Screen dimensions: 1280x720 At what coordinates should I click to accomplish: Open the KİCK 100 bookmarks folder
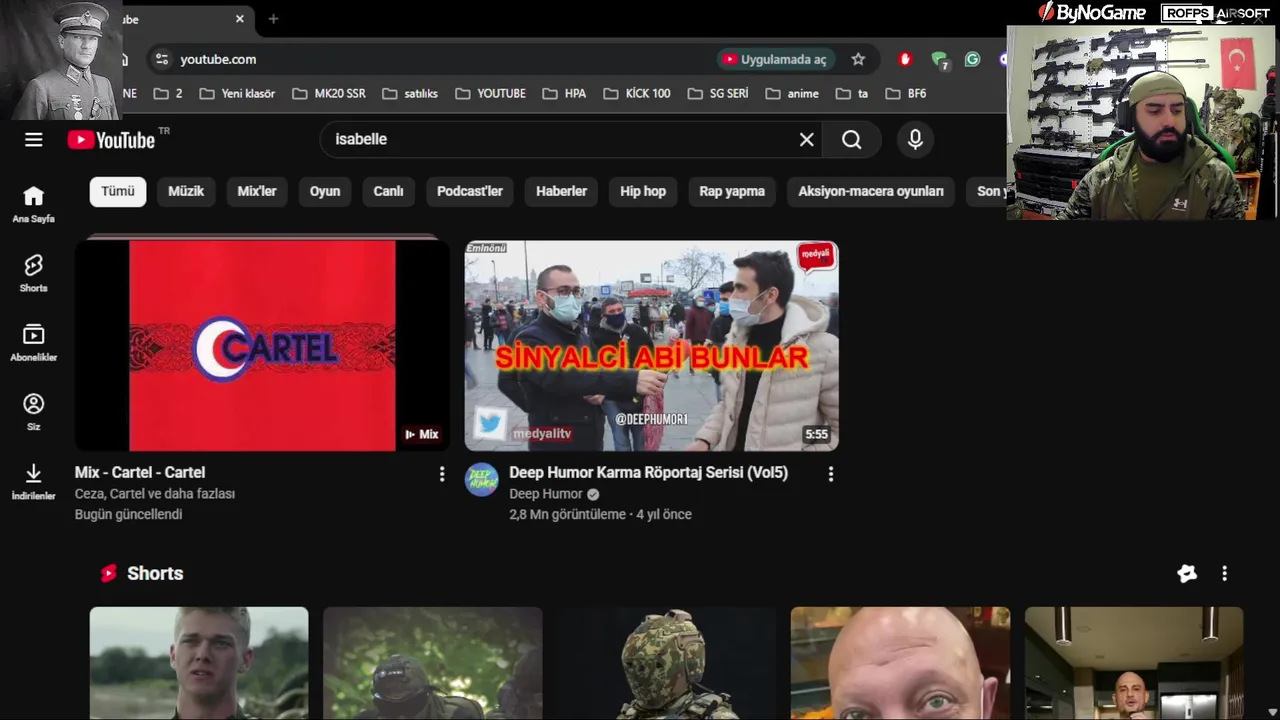click(637, 93)
